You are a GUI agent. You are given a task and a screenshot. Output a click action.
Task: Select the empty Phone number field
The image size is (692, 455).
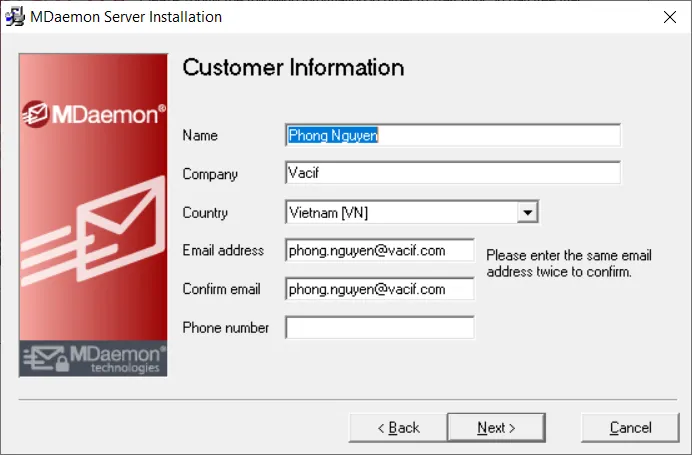click(379, 327)
